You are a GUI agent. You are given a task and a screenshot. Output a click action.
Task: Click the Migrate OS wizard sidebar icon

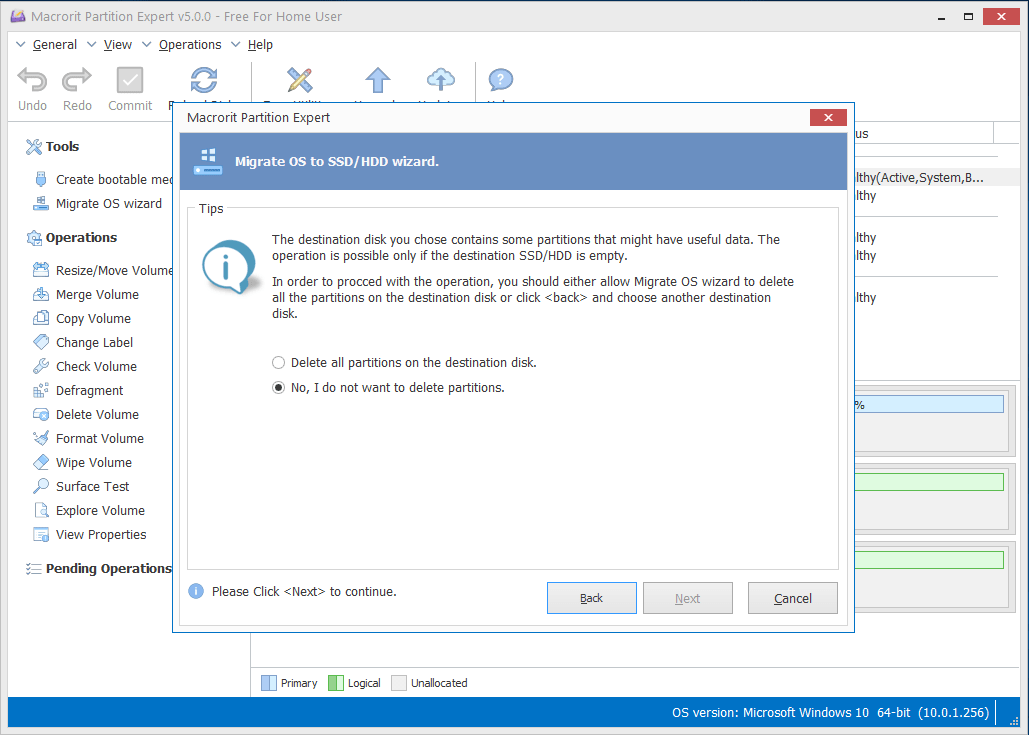41,203
